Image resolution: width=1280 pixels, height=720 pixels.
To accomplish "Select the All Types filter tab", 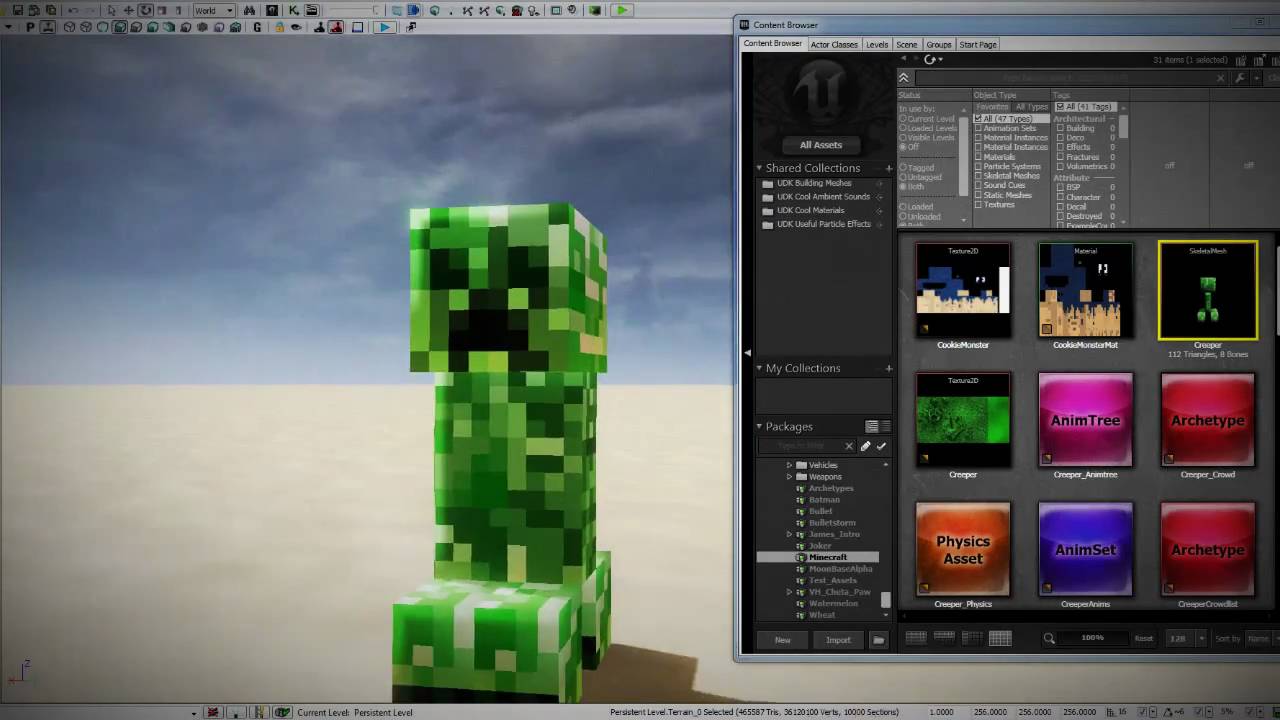I will coord(1031,107).
